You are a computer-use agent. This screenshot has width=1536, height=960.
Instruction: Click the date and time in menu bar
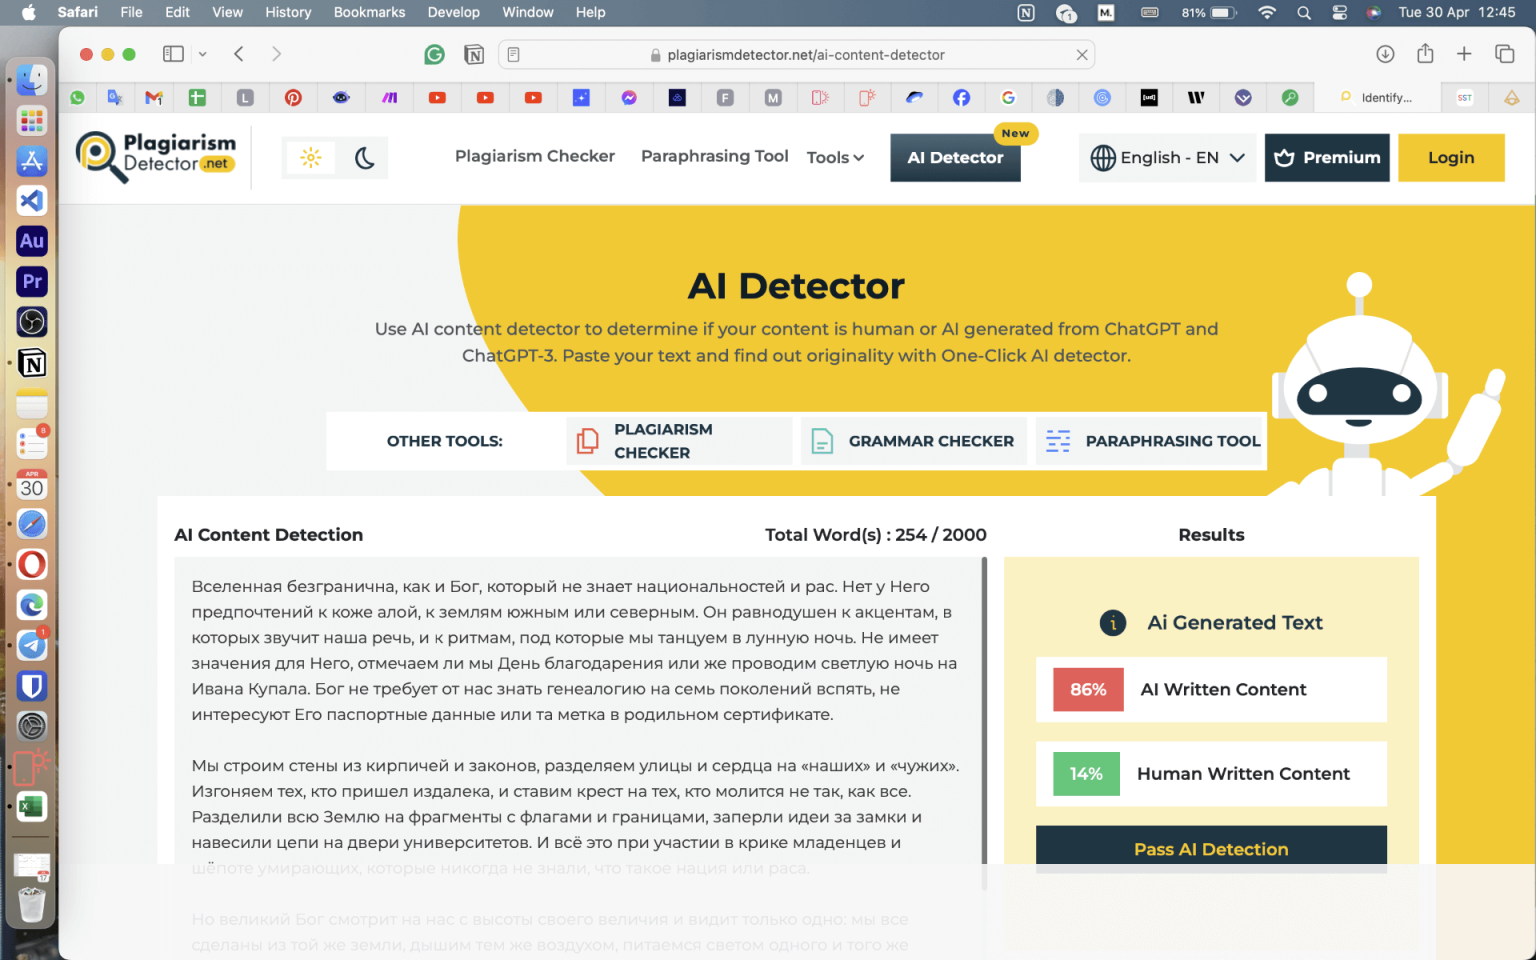click(1457, 13)
